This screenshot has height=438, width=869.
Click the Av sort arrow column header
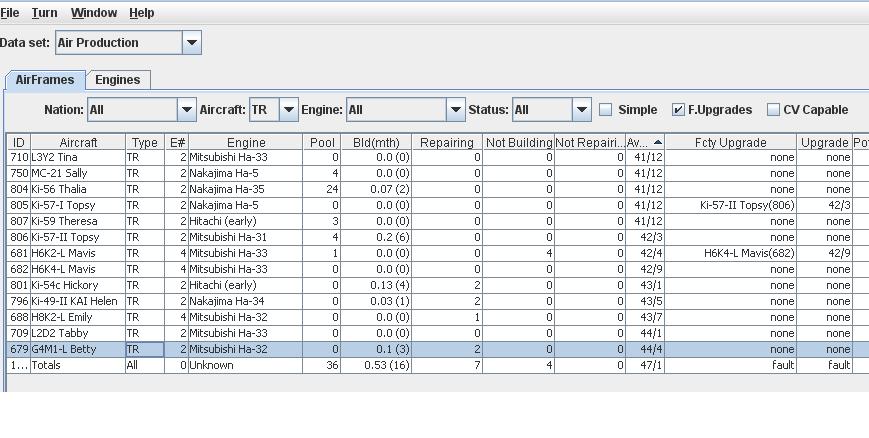(645, 142)
